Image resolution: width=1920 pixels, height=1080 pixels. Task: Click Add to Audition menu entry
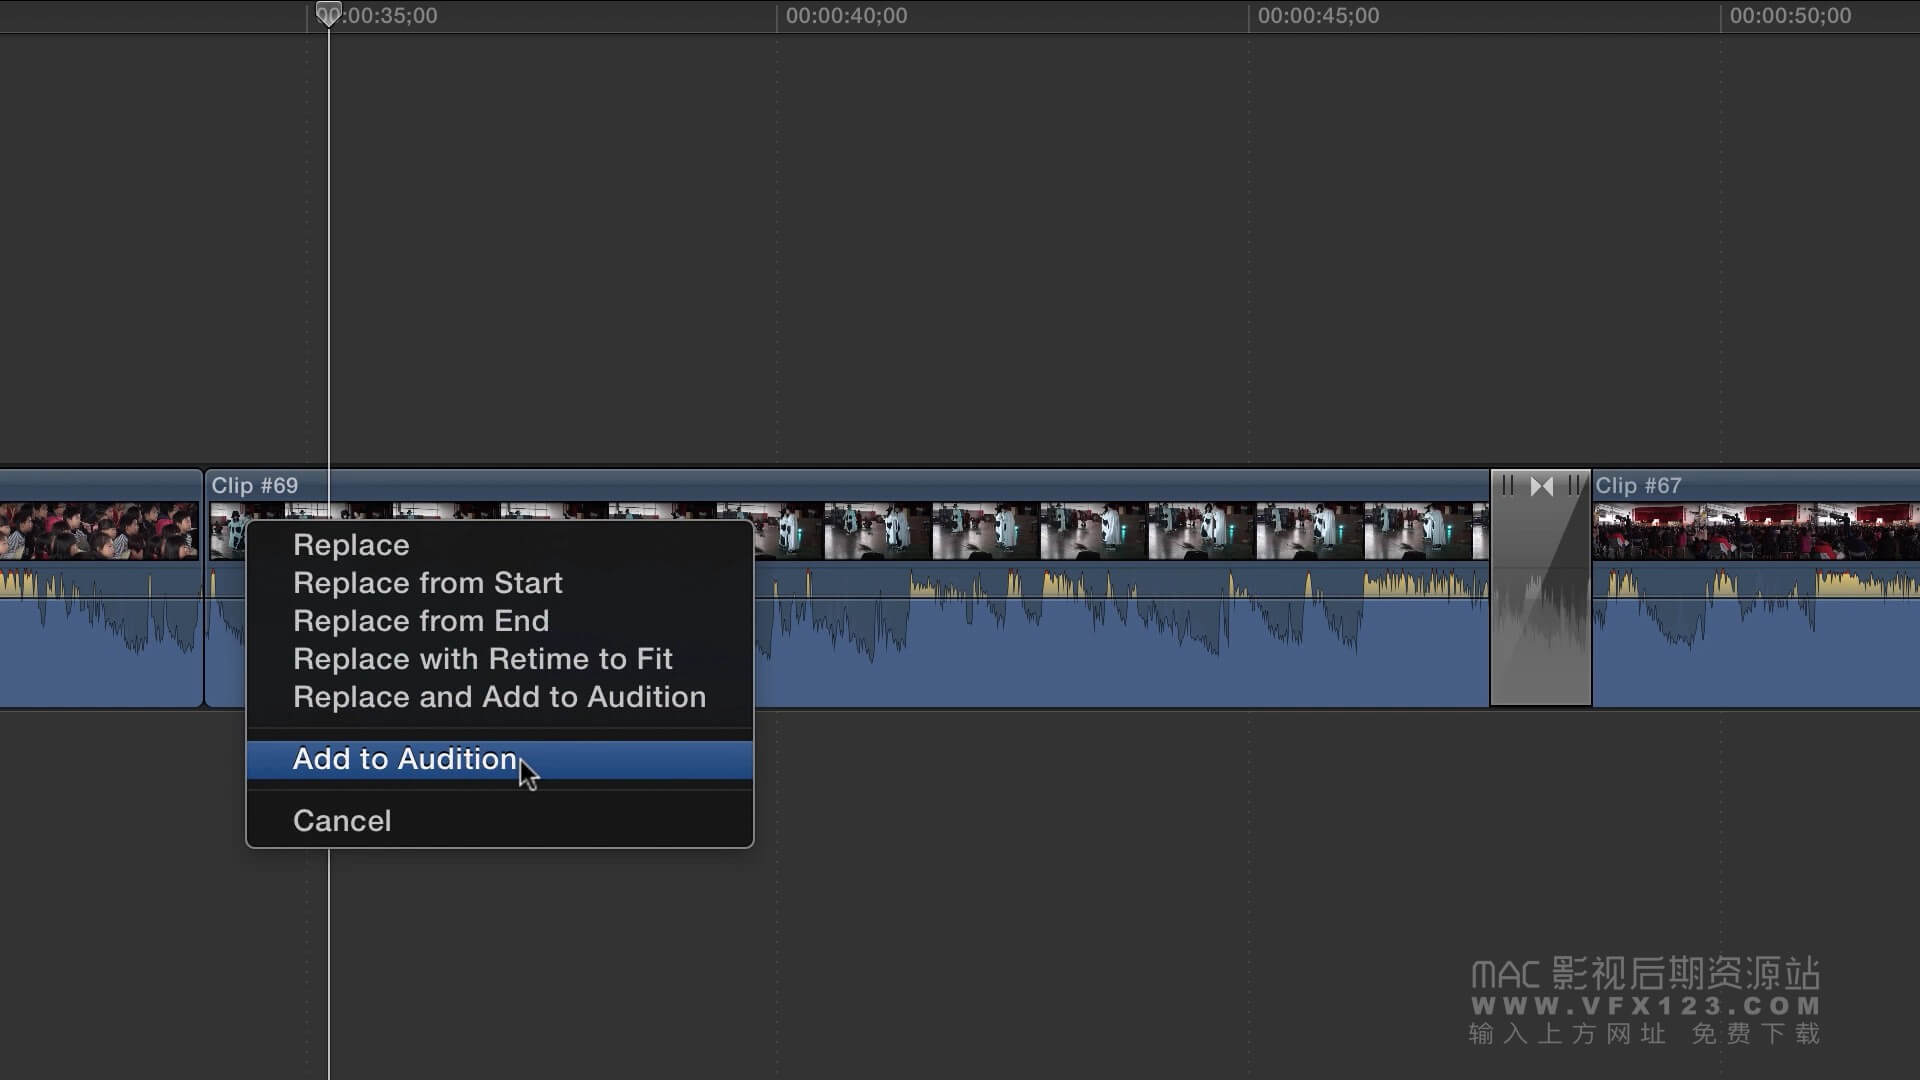[x=499, y=760]
